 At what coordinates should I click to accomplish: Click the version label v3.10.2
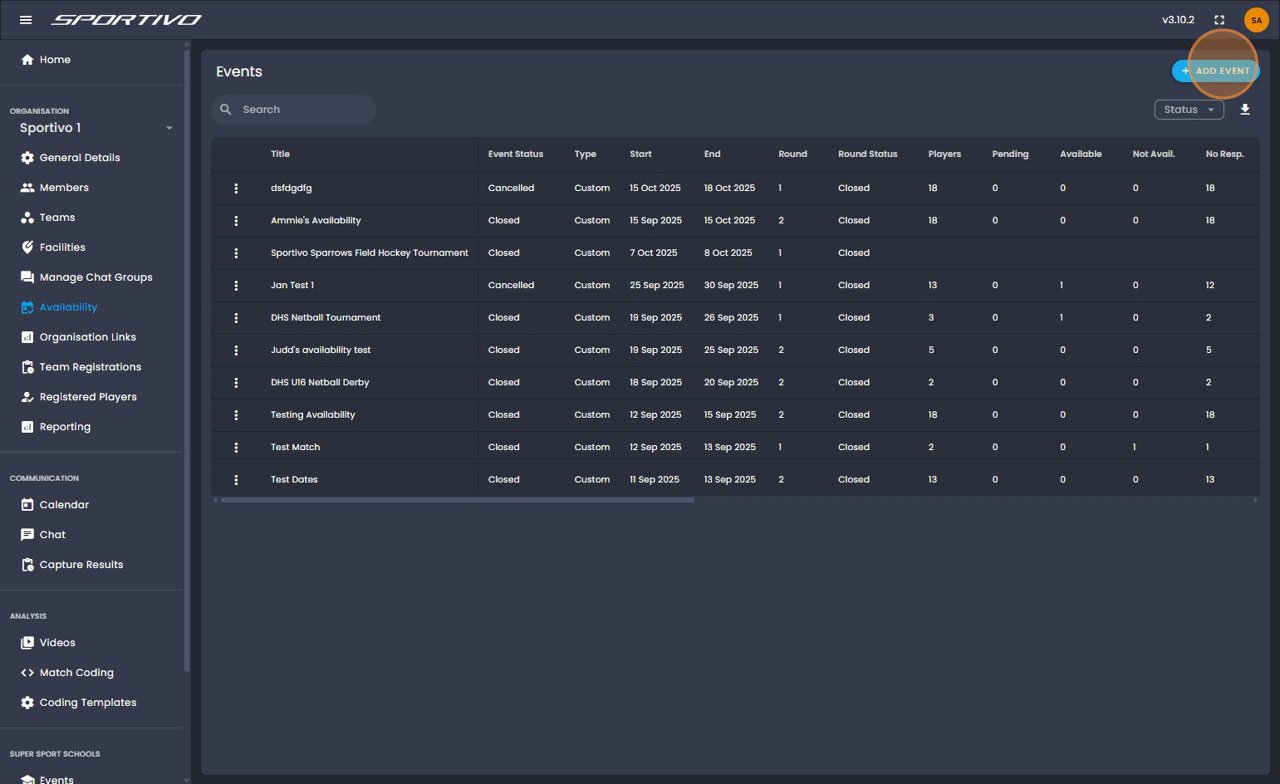coord(1178,20)
